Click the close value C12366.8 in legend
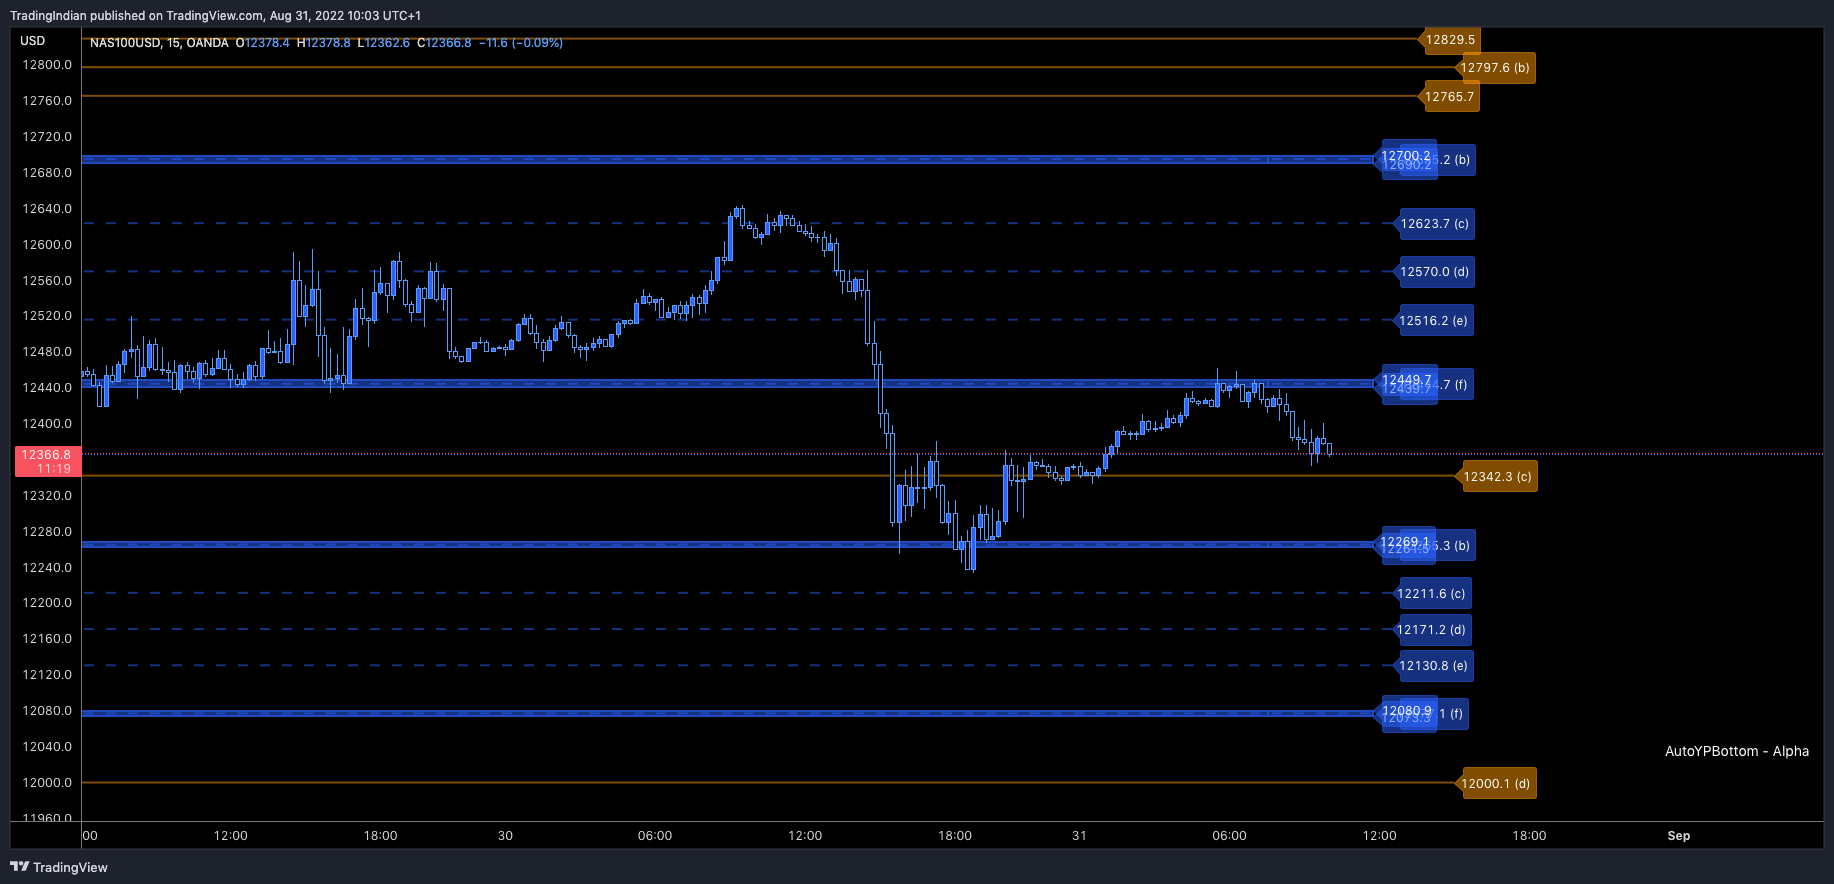 coord(444,43)
